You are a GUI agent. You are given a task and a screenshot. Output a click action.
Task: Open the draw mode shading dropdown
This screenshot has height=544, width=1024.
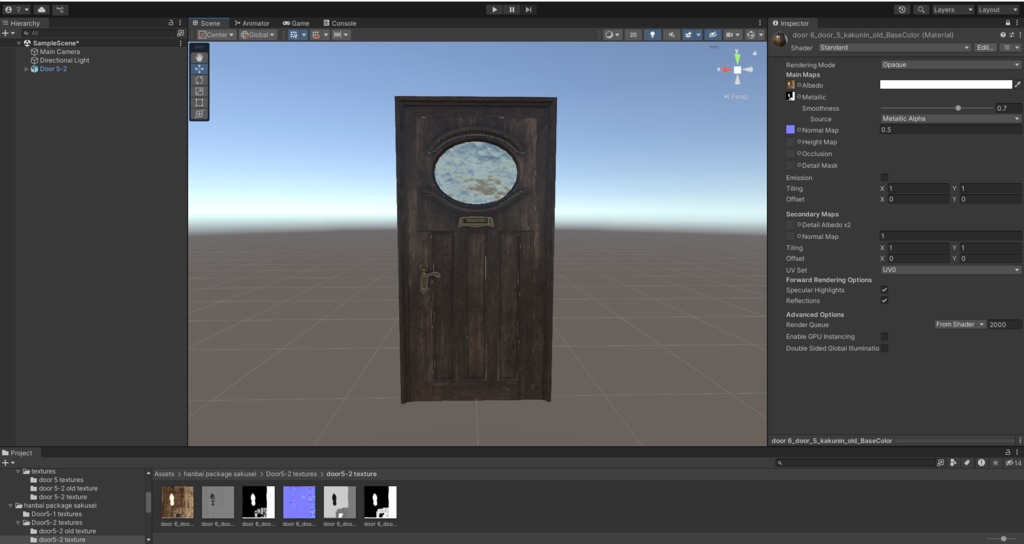(x=613, y=35)
